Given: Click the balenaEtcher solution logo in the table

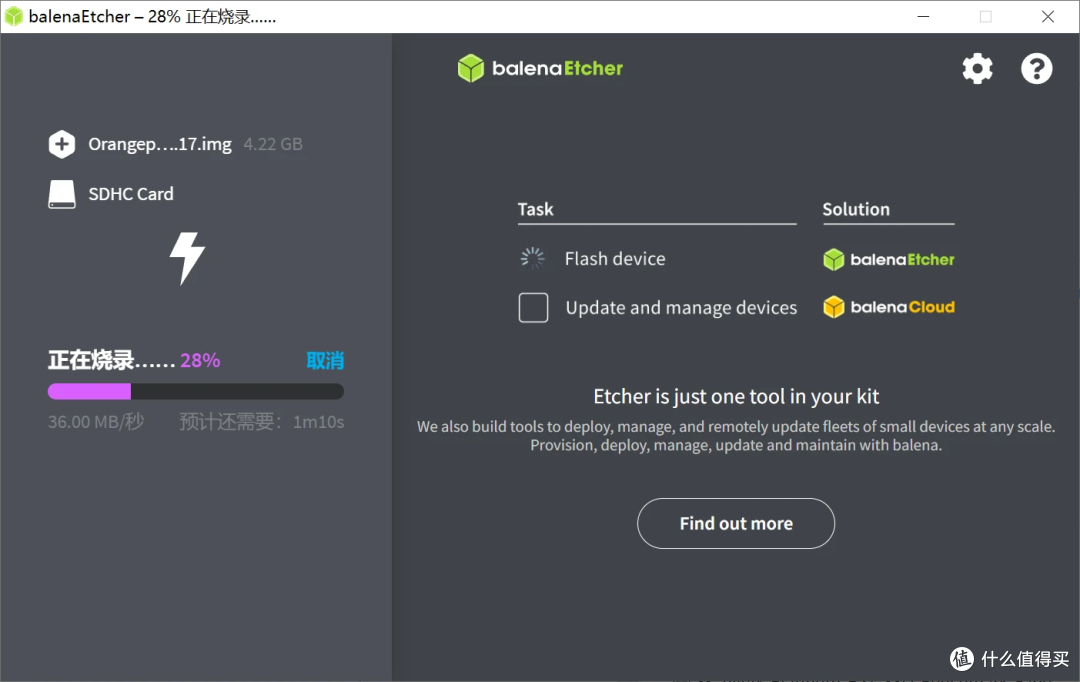Looking at the screenshot, I should (889, 260).
